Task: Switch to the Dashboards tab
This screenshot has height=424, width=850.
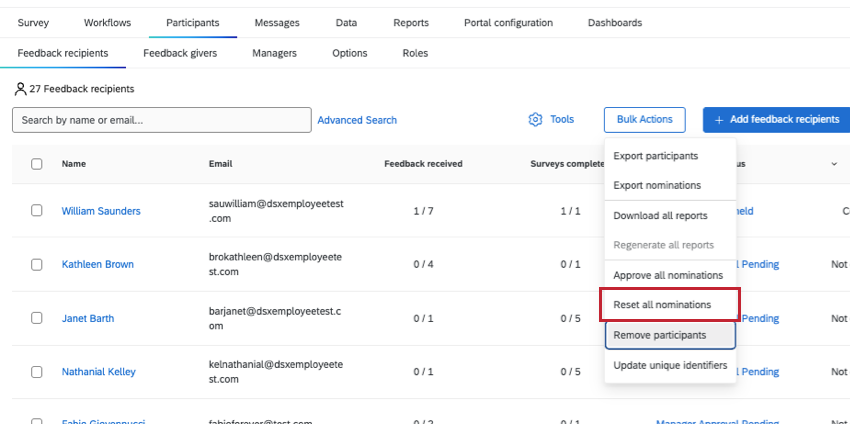Action: point(615,23)
